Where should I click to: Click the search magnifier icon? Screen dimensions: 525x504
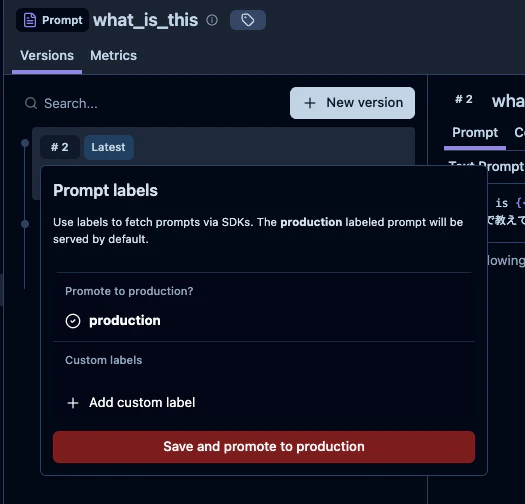coord(31,103)
